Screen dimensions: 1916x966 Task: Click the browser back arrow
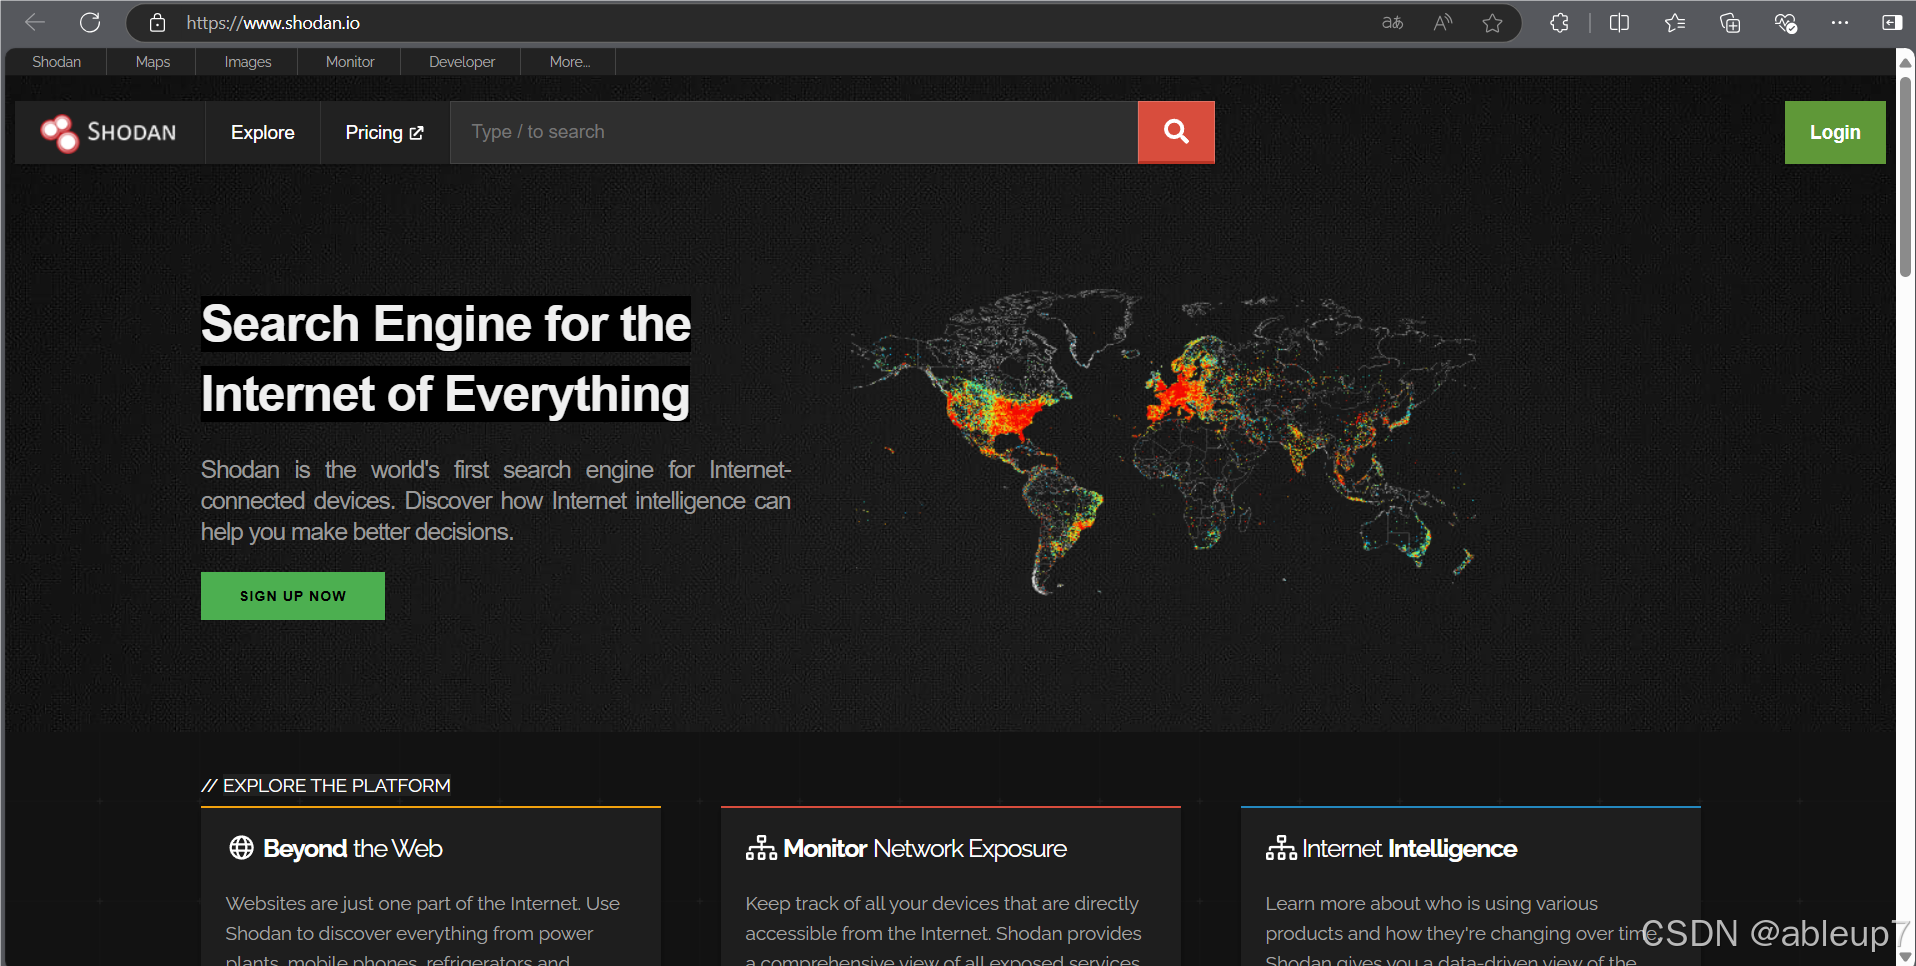pos(35,22)
